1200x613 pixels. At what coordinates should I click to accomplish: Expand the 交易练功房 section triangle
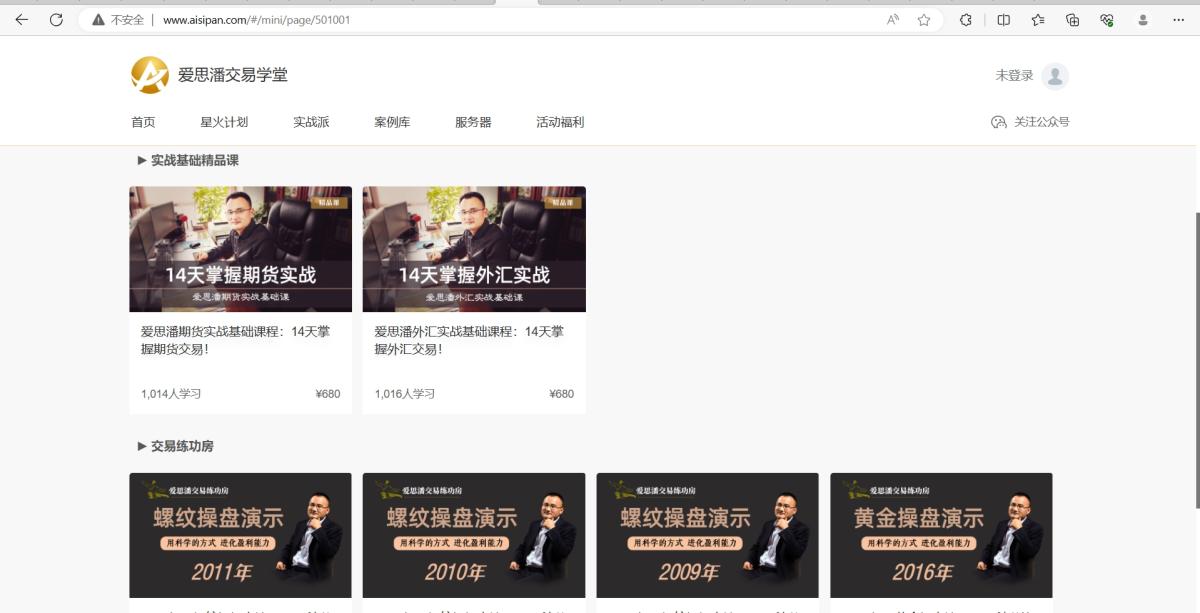[140, 446]
